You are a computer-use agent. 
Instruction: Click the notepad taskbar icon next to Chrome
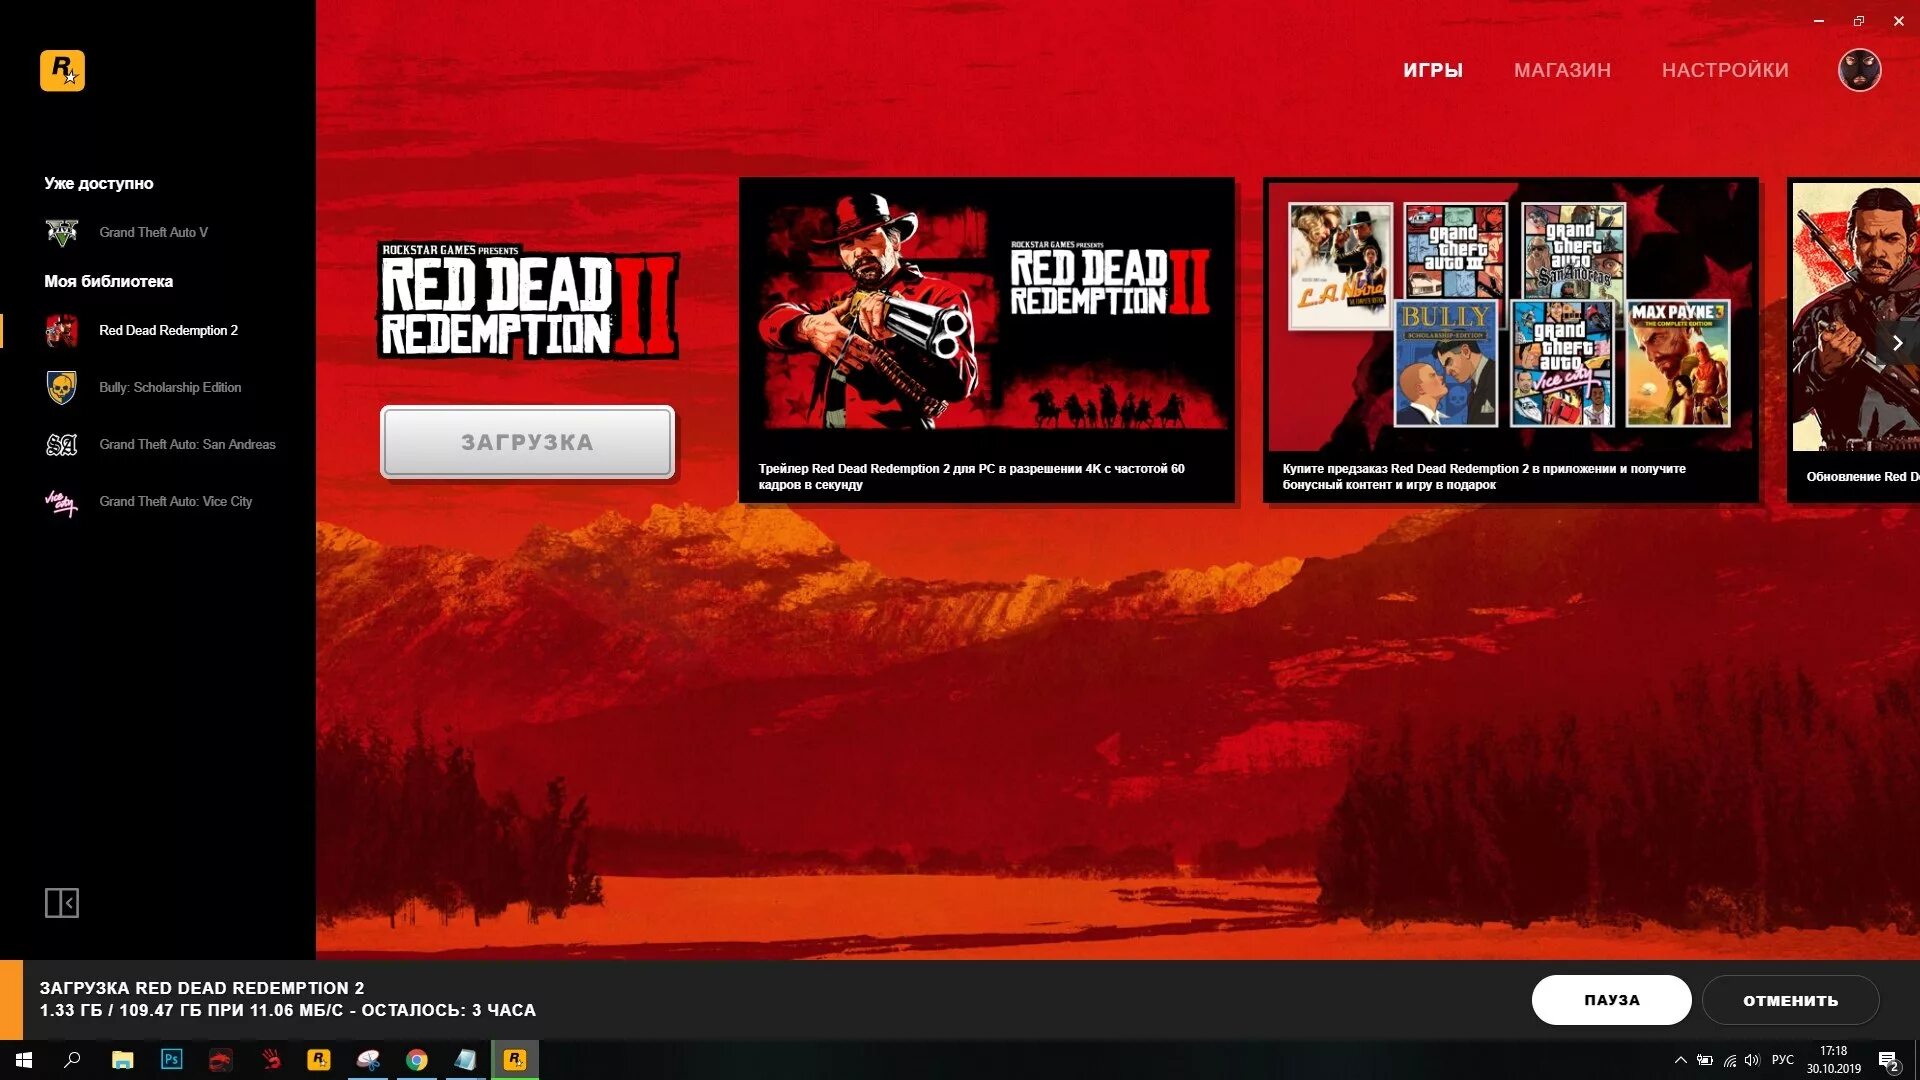coord(466,1060)
